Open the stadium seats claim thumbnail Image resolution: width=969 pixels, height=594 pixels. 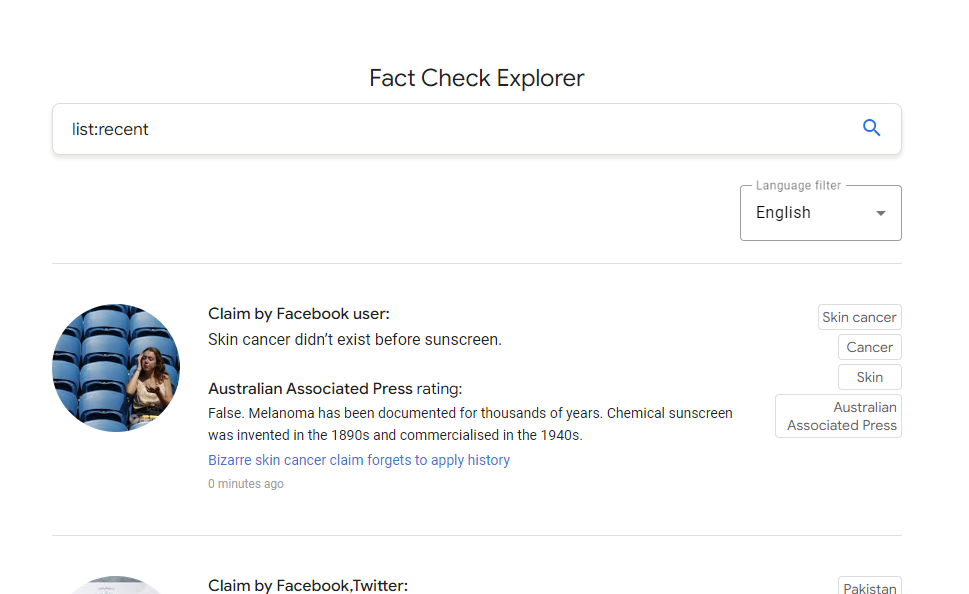click(116, 368)
